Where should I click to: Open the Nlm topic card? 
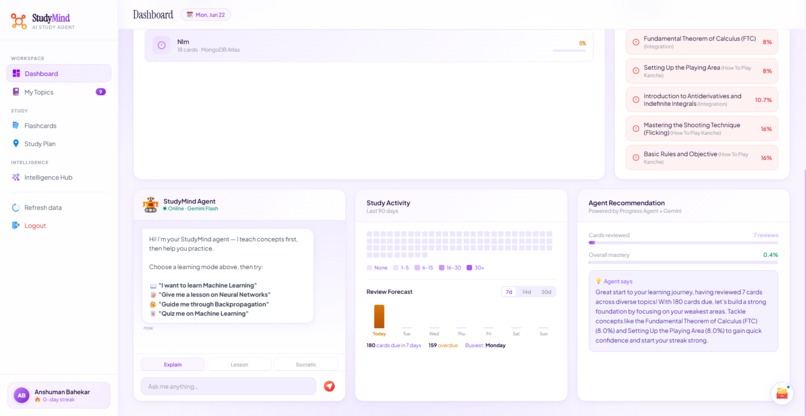[369, 46]
